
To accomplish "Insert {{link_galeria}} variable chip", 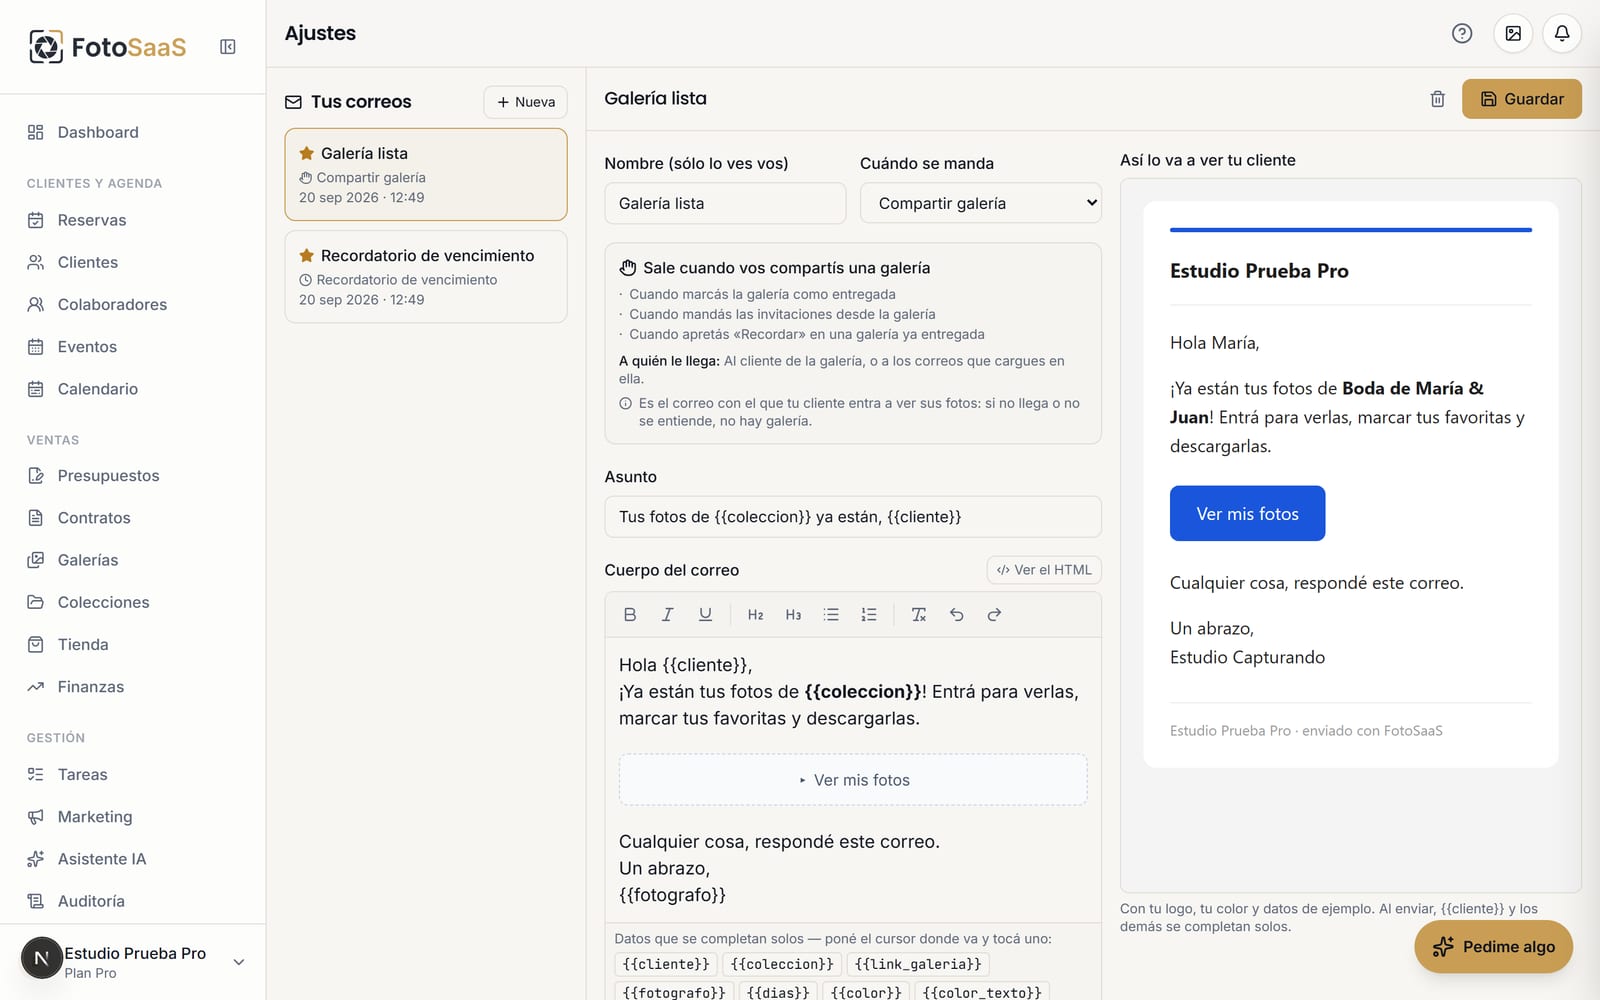I will (x=918, y=964).
